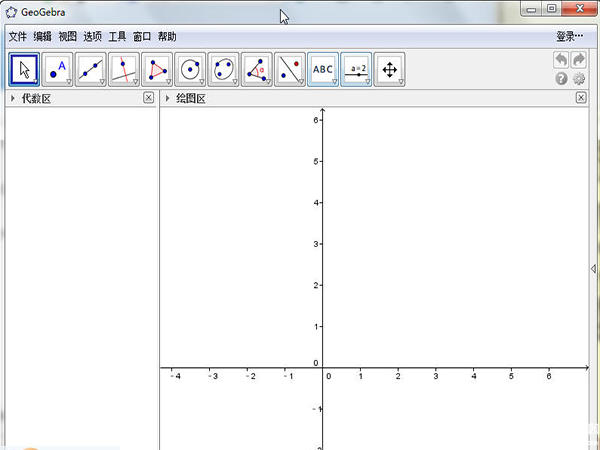
Task: Select the Reflect about line tool
Action: click(x=289, y=69)
